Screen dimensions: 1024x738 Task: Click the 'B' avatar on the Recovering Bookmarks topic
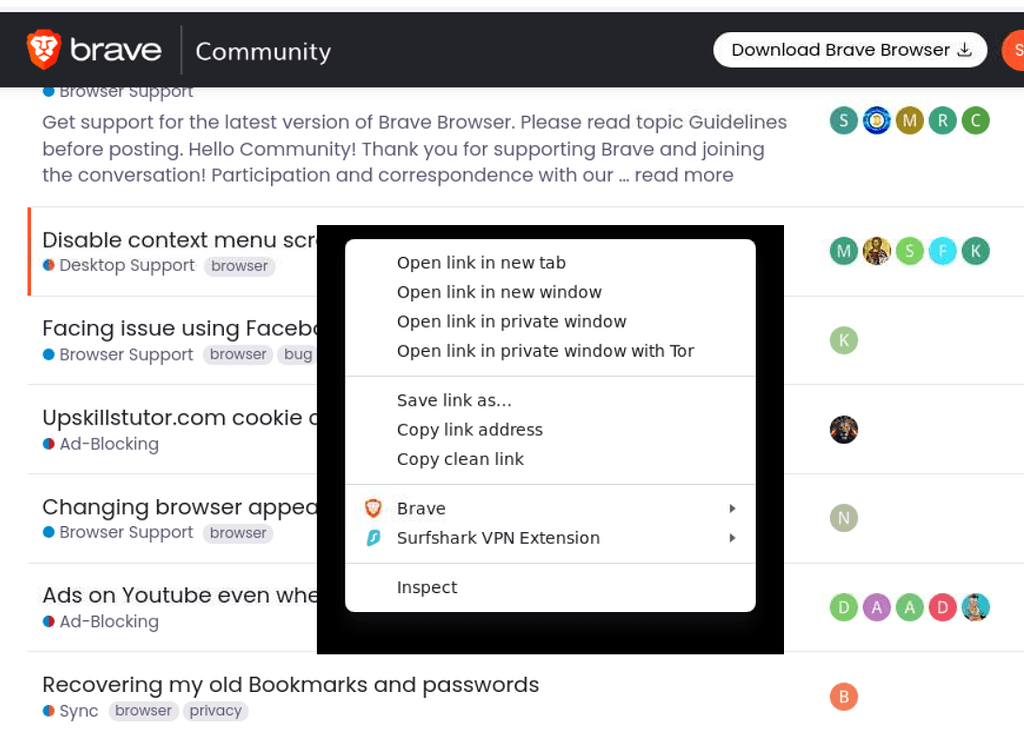click(x=843, y=696)
